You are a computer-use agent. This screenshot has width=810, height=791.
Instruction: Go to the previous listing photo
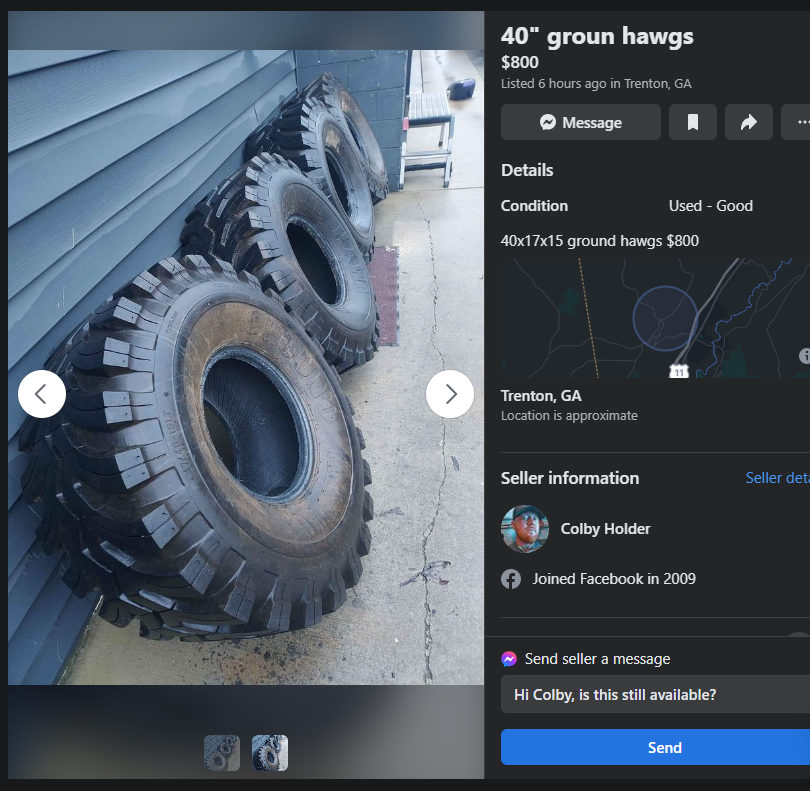pyautogui.click(x=42, y=394)
